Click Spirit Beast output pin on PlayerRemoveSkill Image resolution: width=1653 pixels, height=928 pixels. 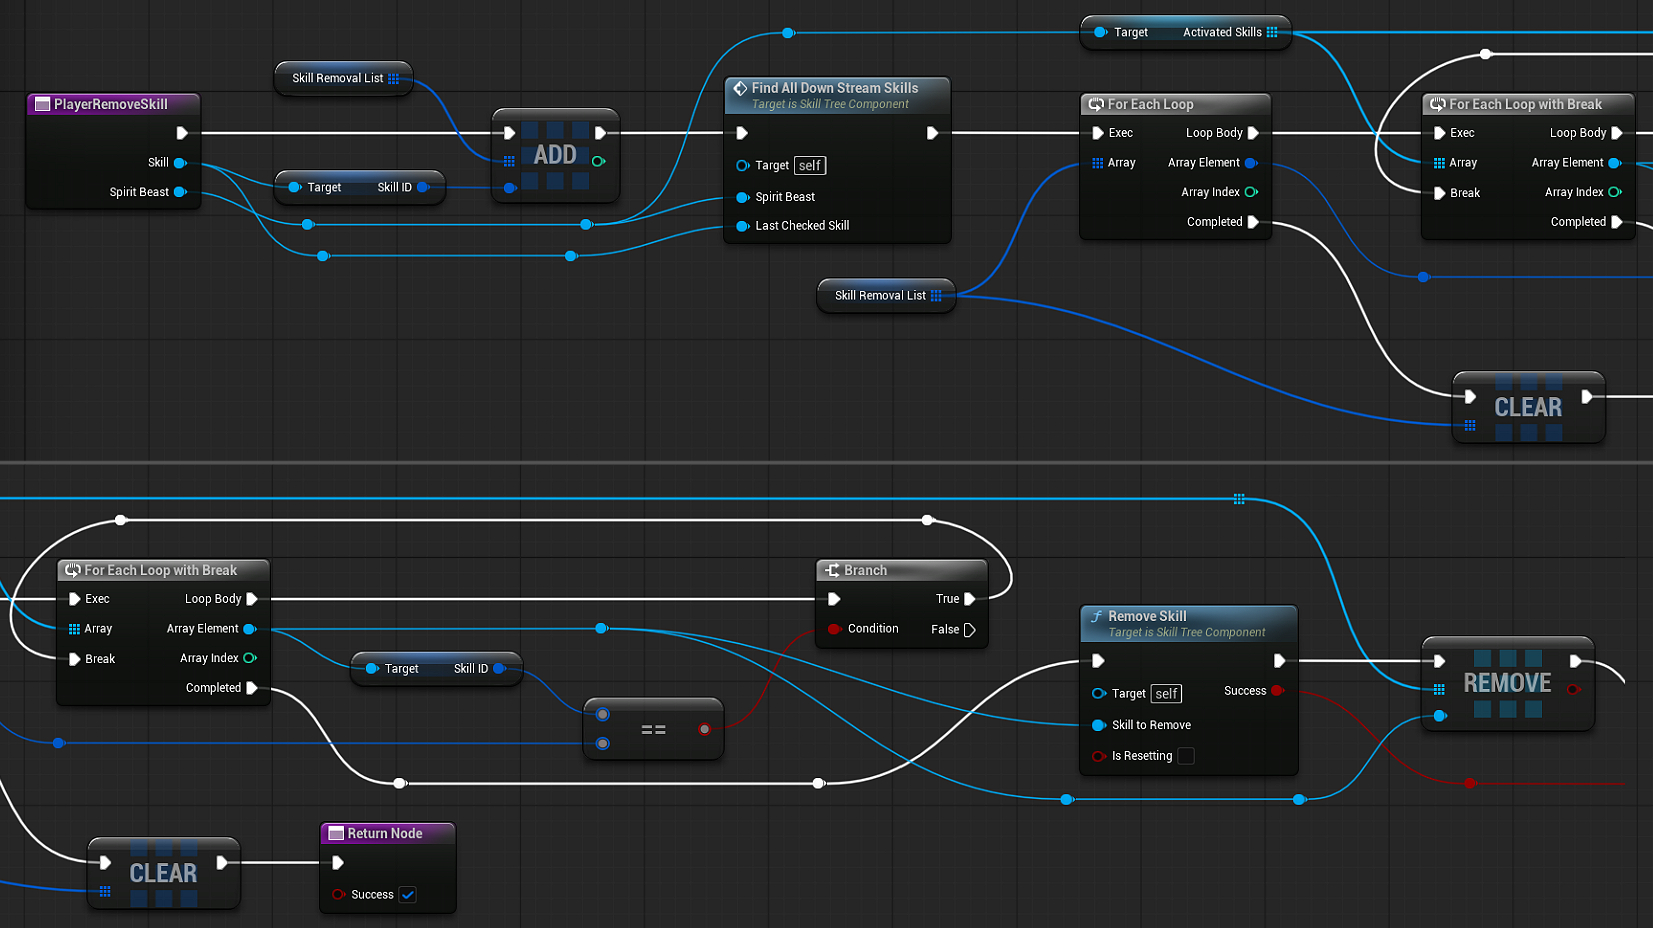point(180,192)
